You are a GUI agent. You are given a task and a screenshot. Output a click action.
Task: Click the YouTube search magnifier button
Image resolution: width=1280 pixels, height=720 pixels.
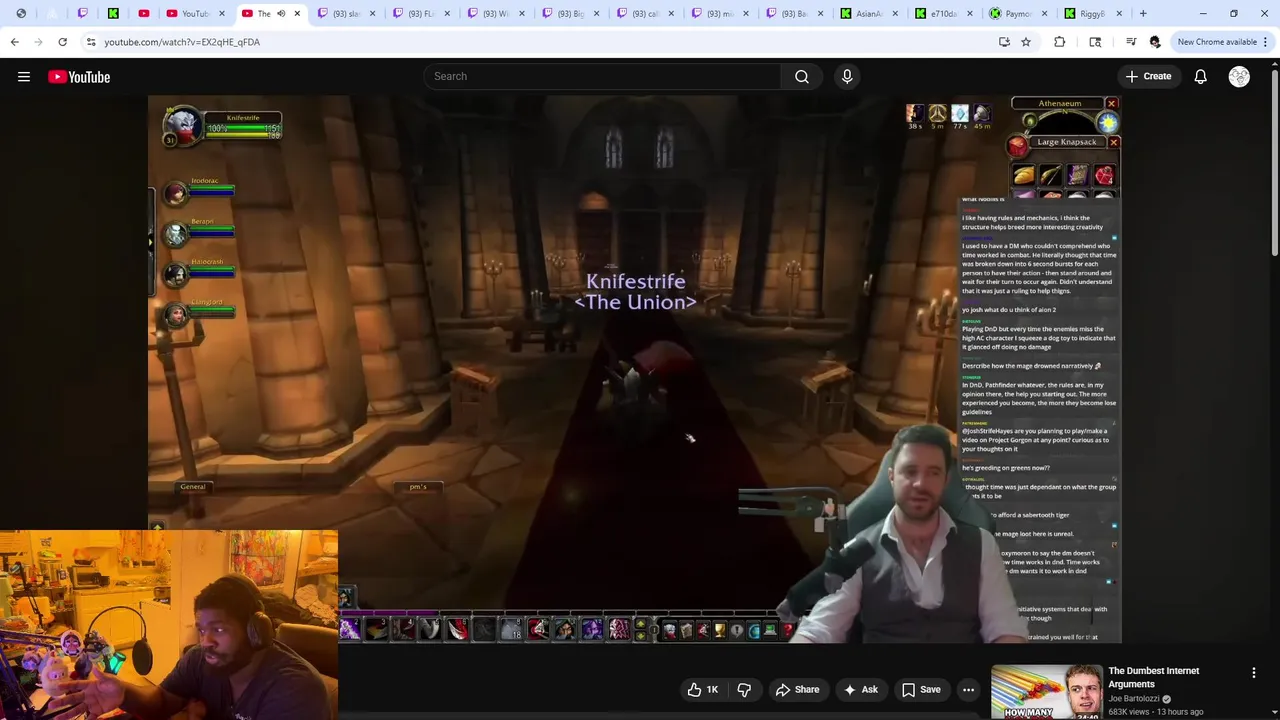802,76
